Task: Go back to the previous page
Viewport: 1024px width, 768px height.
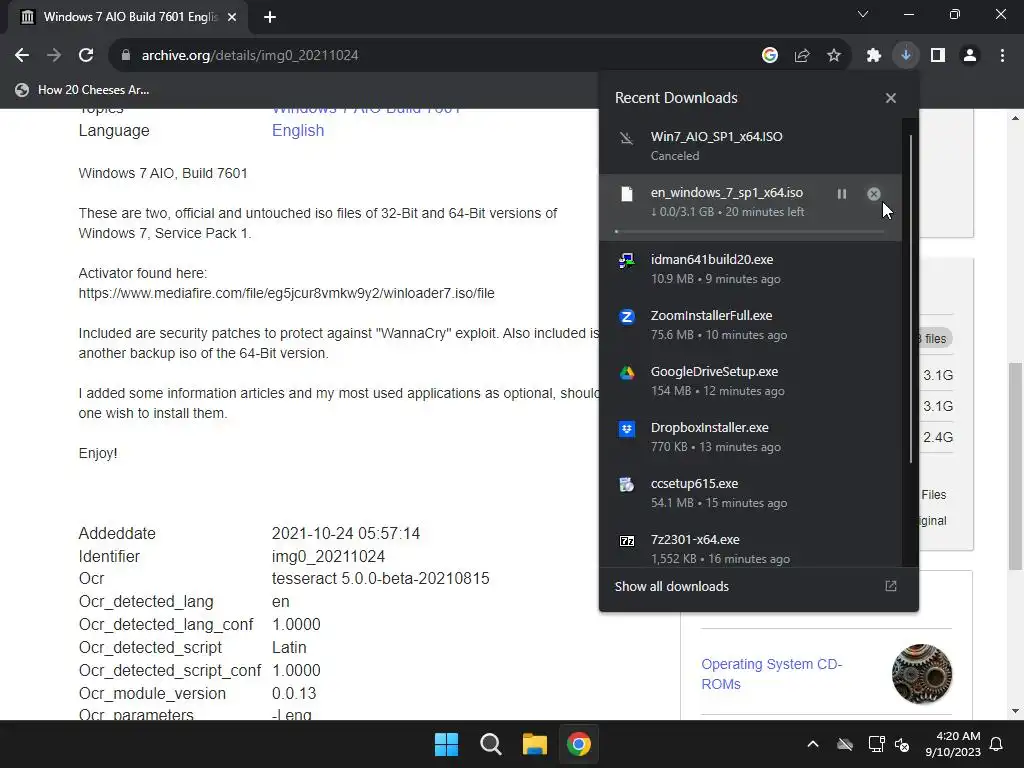Action: [22, 56]
